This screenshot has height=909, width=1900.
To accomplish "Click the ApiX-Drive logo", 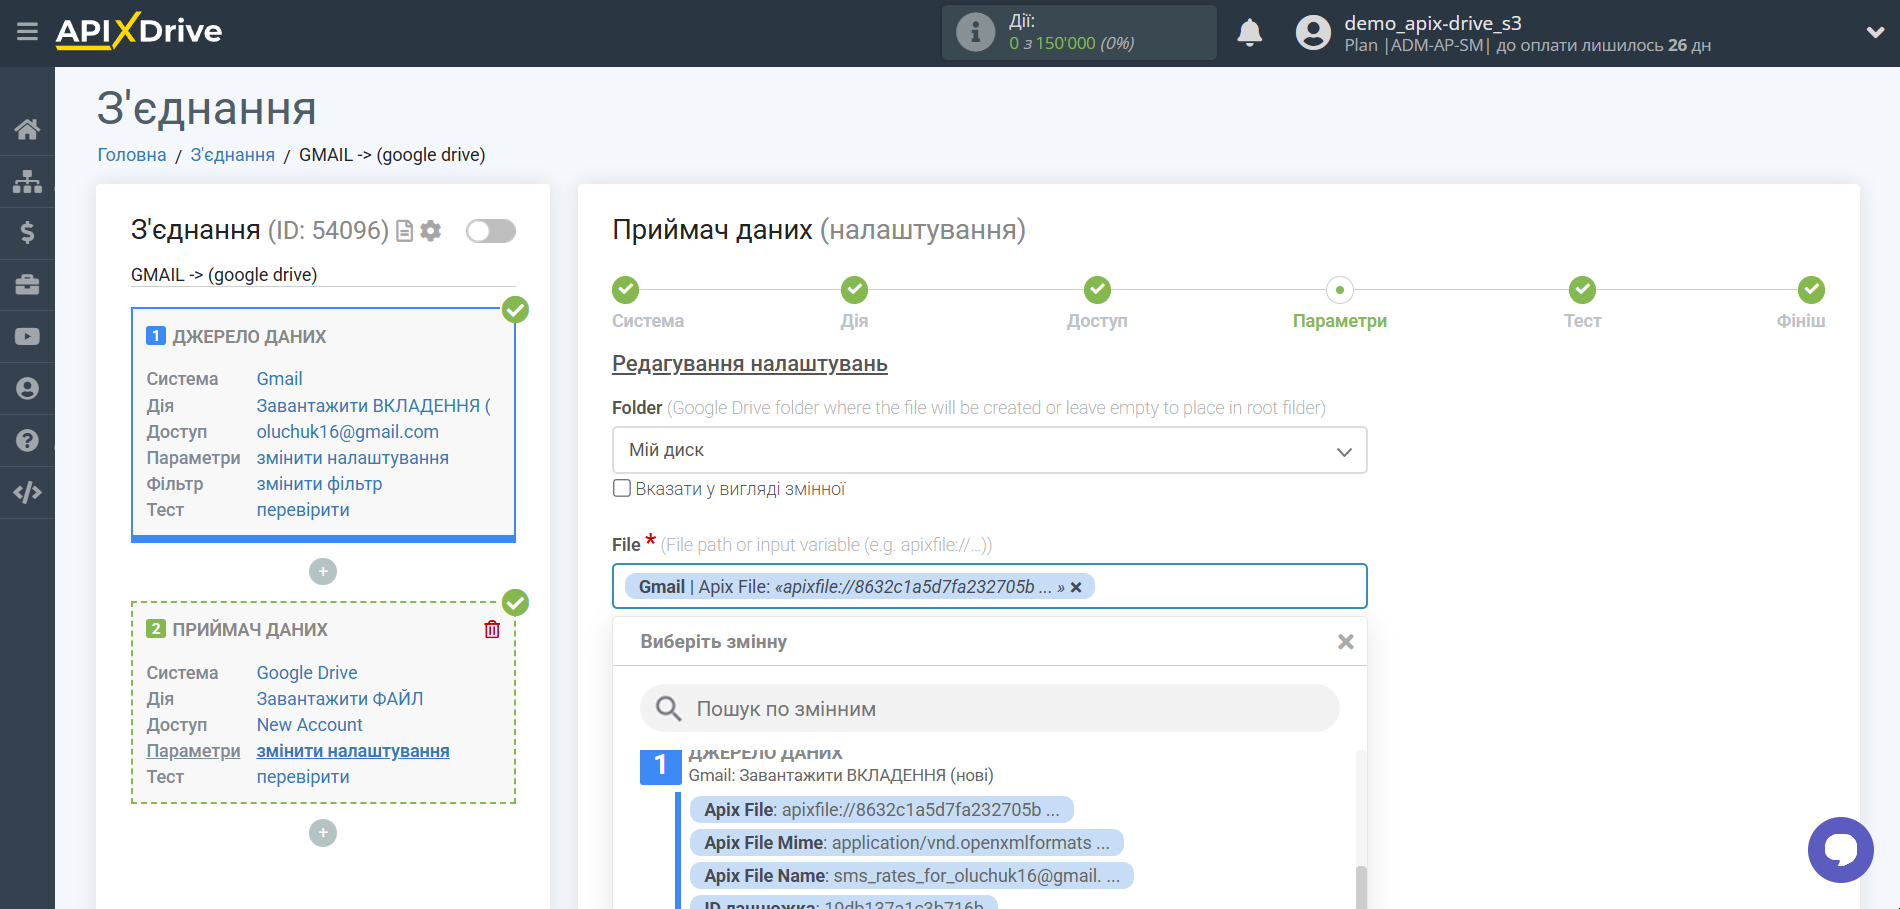I will [x=139, y=31].
